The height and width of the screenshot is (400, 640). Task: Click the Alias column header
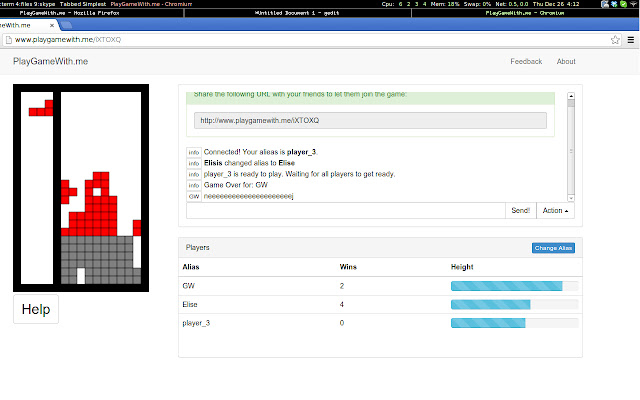[191, 267]
